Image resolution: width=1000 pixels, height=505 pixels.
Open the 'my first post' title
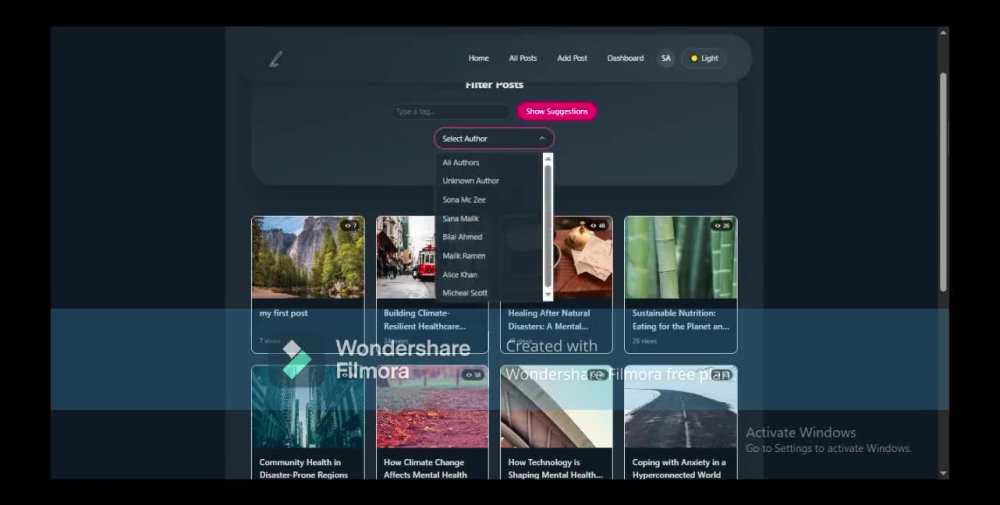[x=283, y=313]
